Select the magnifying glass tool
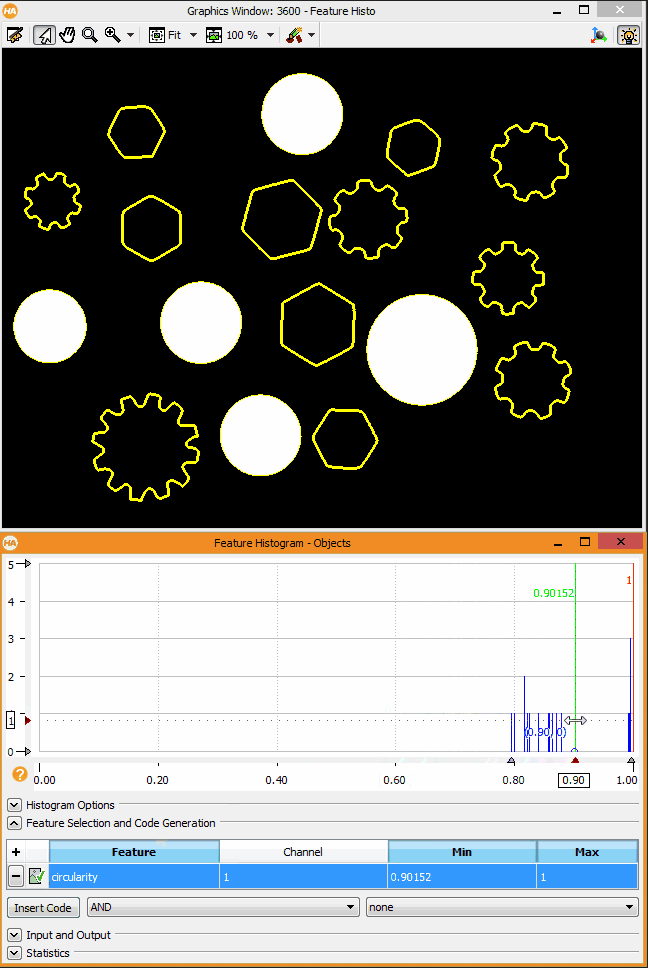 point(90,35)
